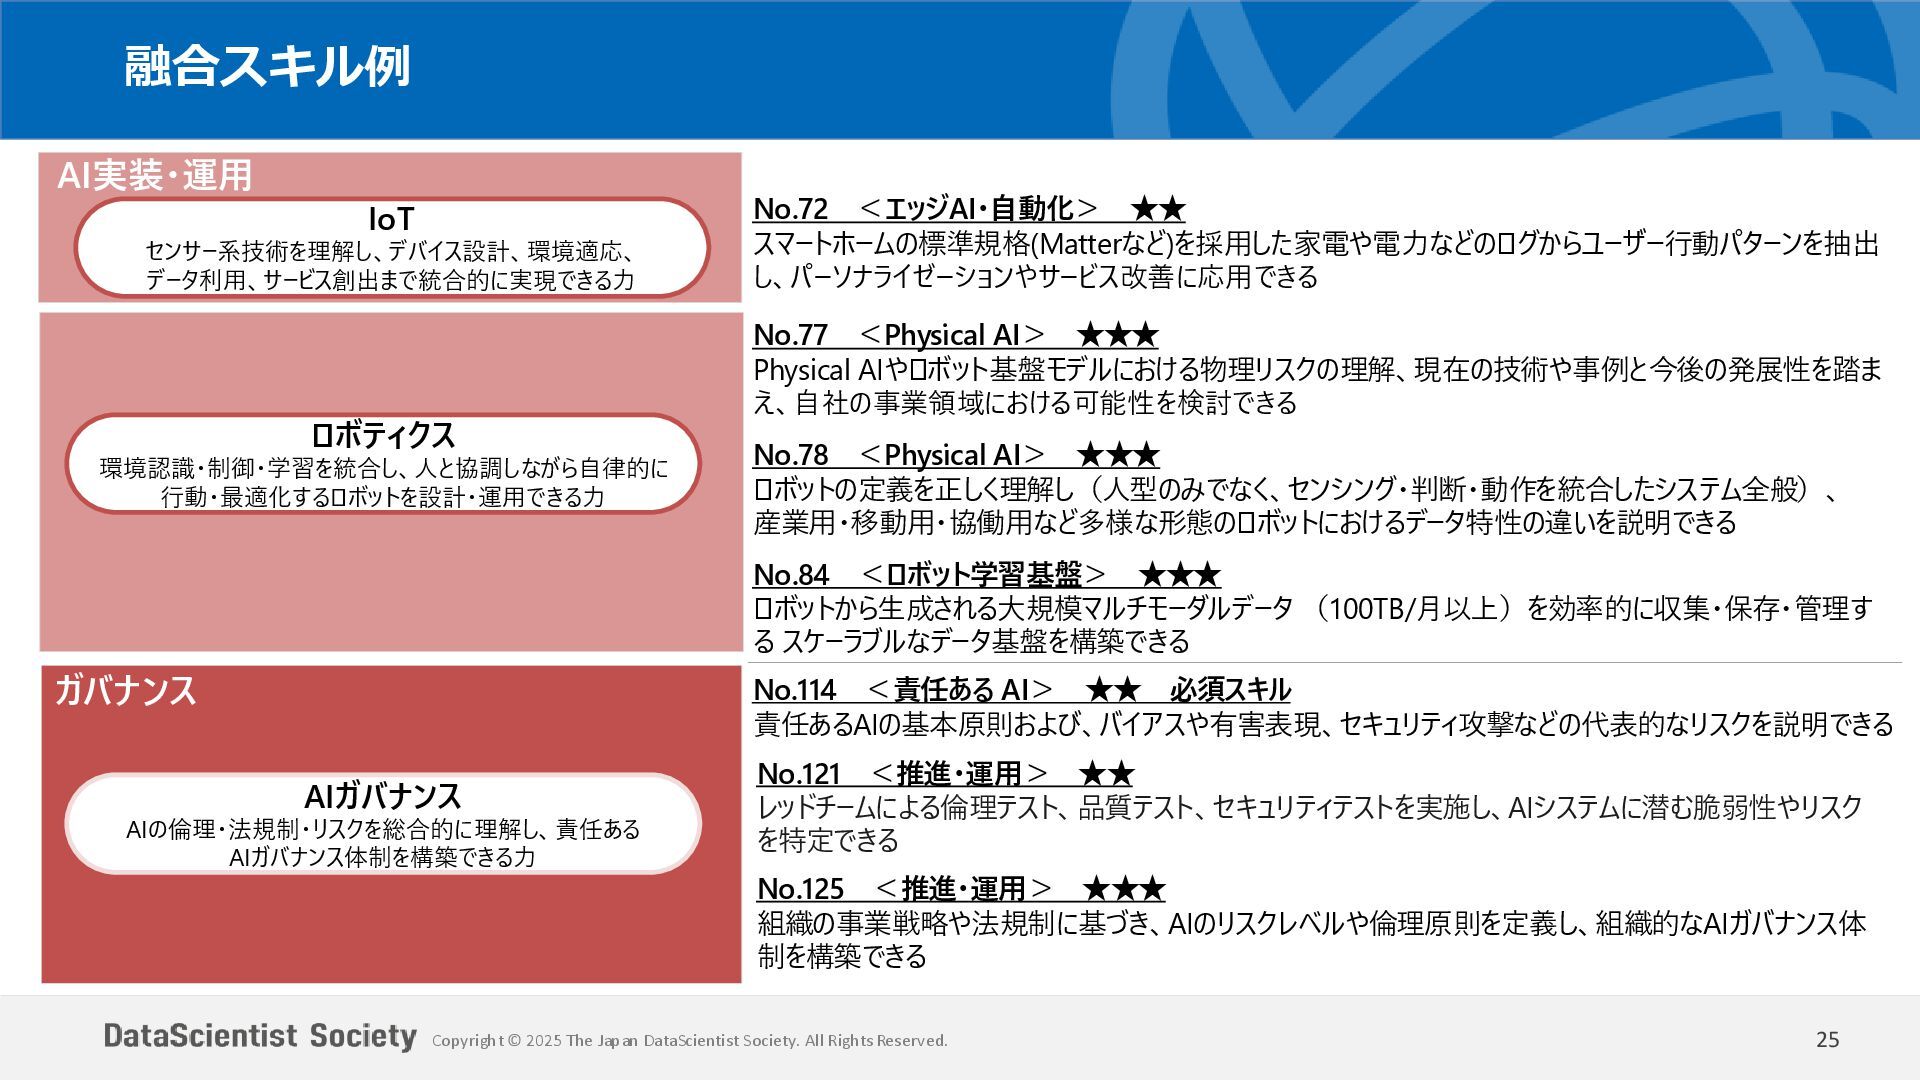Click the page number 25
The height and width of the screenshot is (1080, 1920).
[x=1827, y=1040]
